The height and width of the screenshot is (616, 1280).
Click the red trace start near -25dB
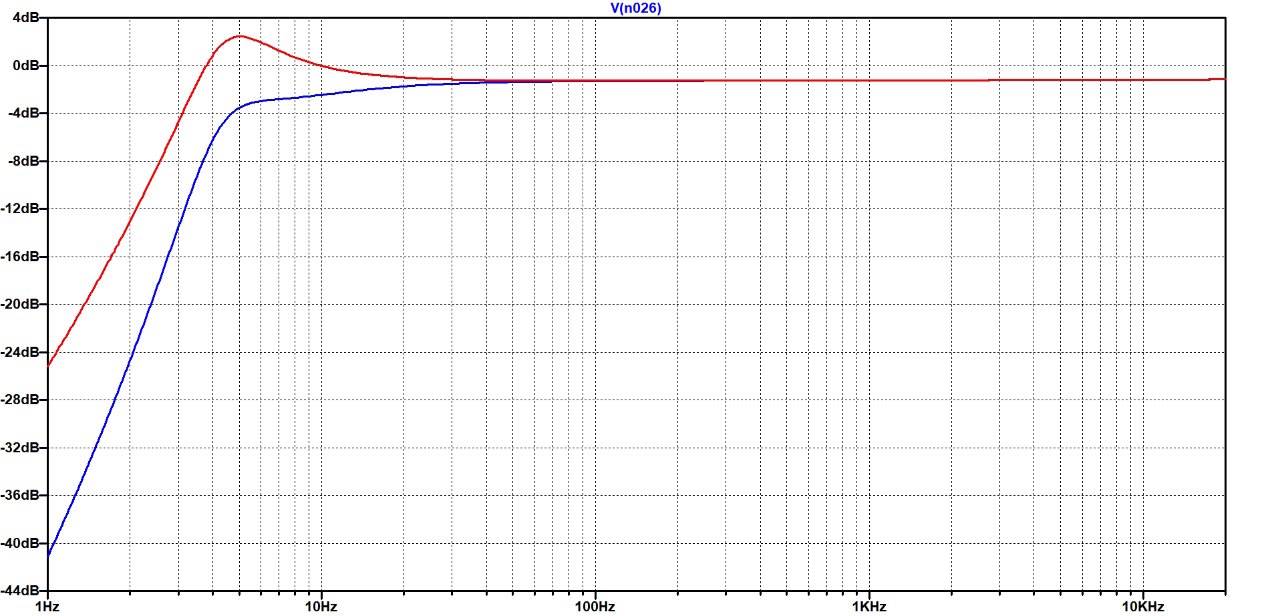pos(49,364)
